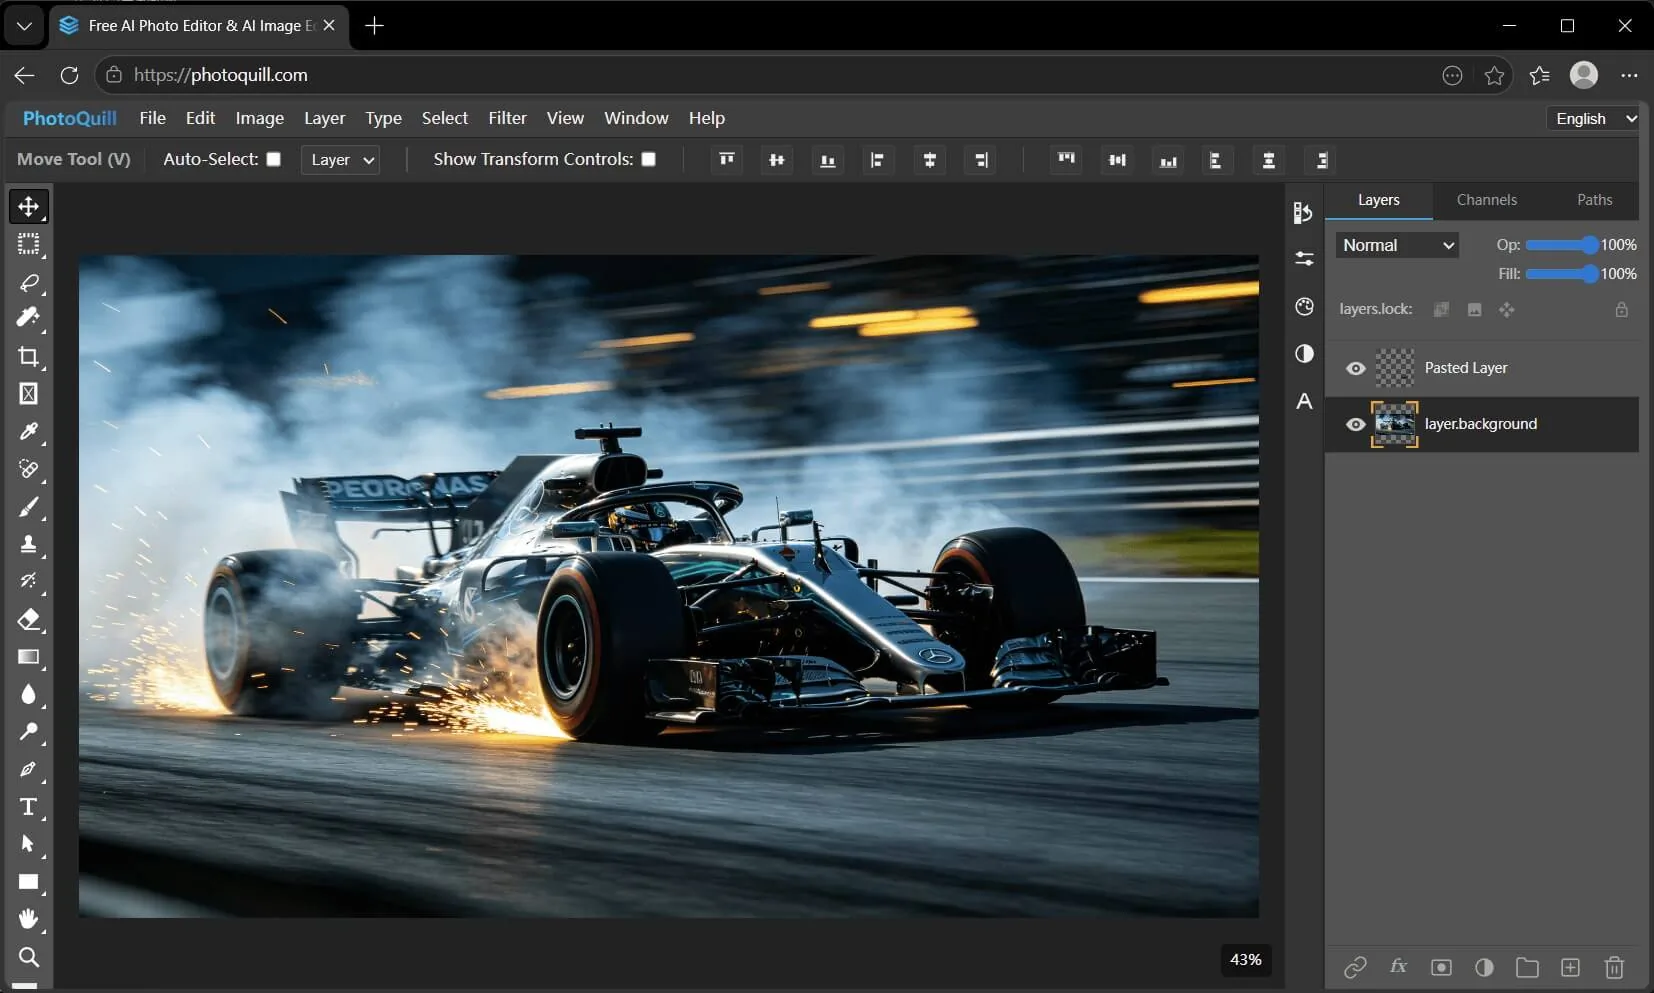Open the Auto-Select Layer dropdown
This screenshot has width=1654, height=993.
(x=340, y=160)
